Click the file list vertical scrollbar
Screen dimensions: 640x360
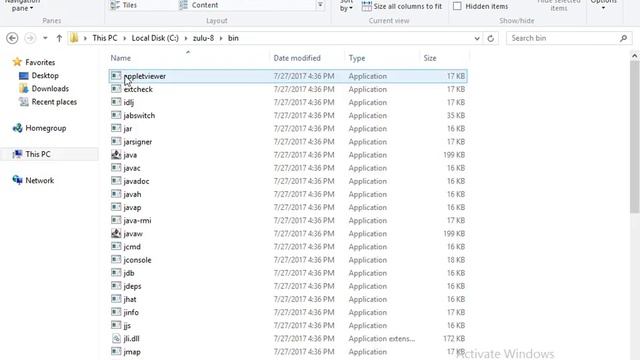pyautogui.click(x=634, y=137)
